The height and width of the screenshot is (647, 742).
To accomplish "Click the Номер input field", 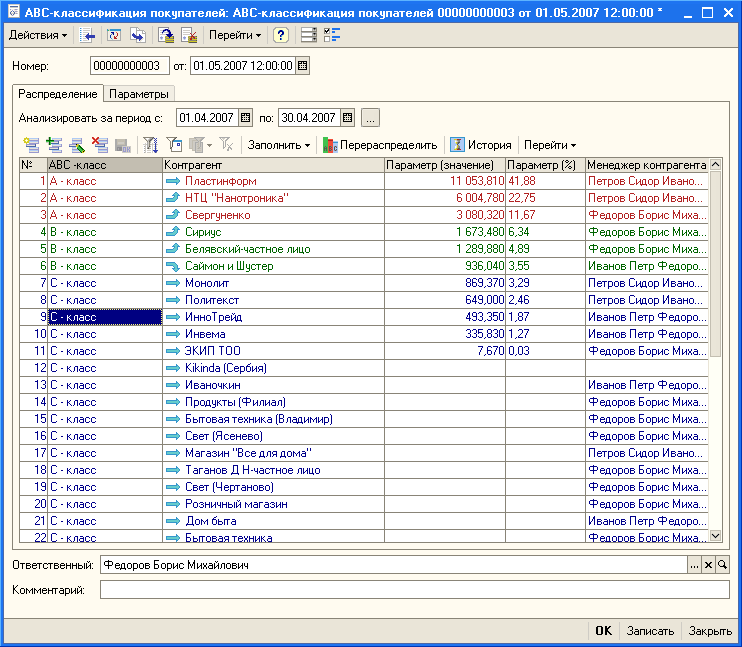I will click(x=130, y=66).
